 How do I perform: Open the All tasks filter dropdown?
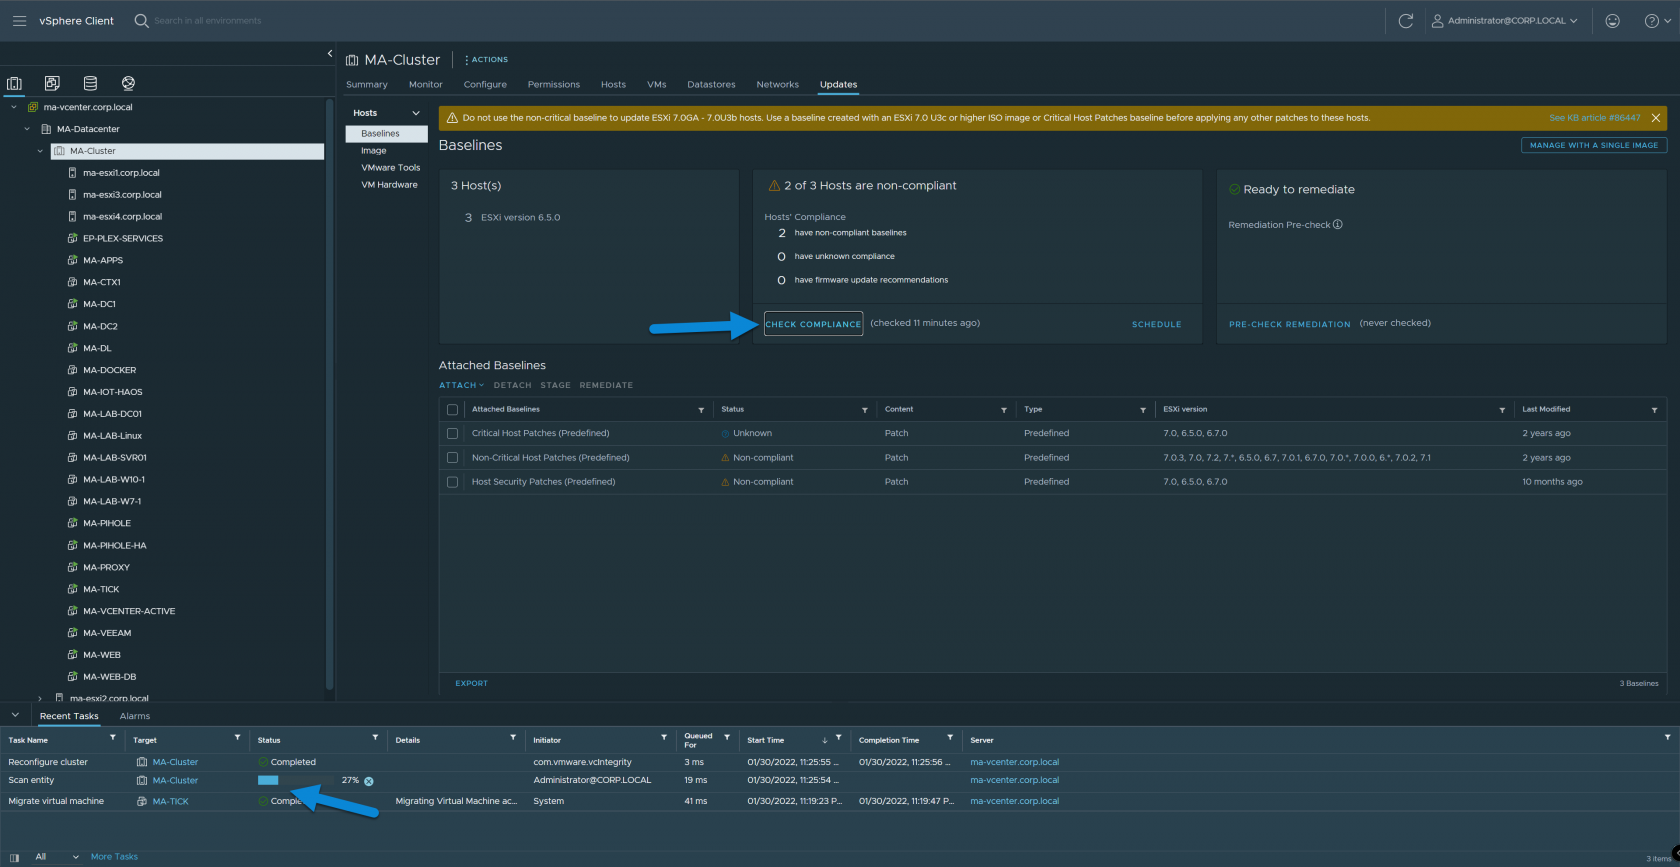57,856
